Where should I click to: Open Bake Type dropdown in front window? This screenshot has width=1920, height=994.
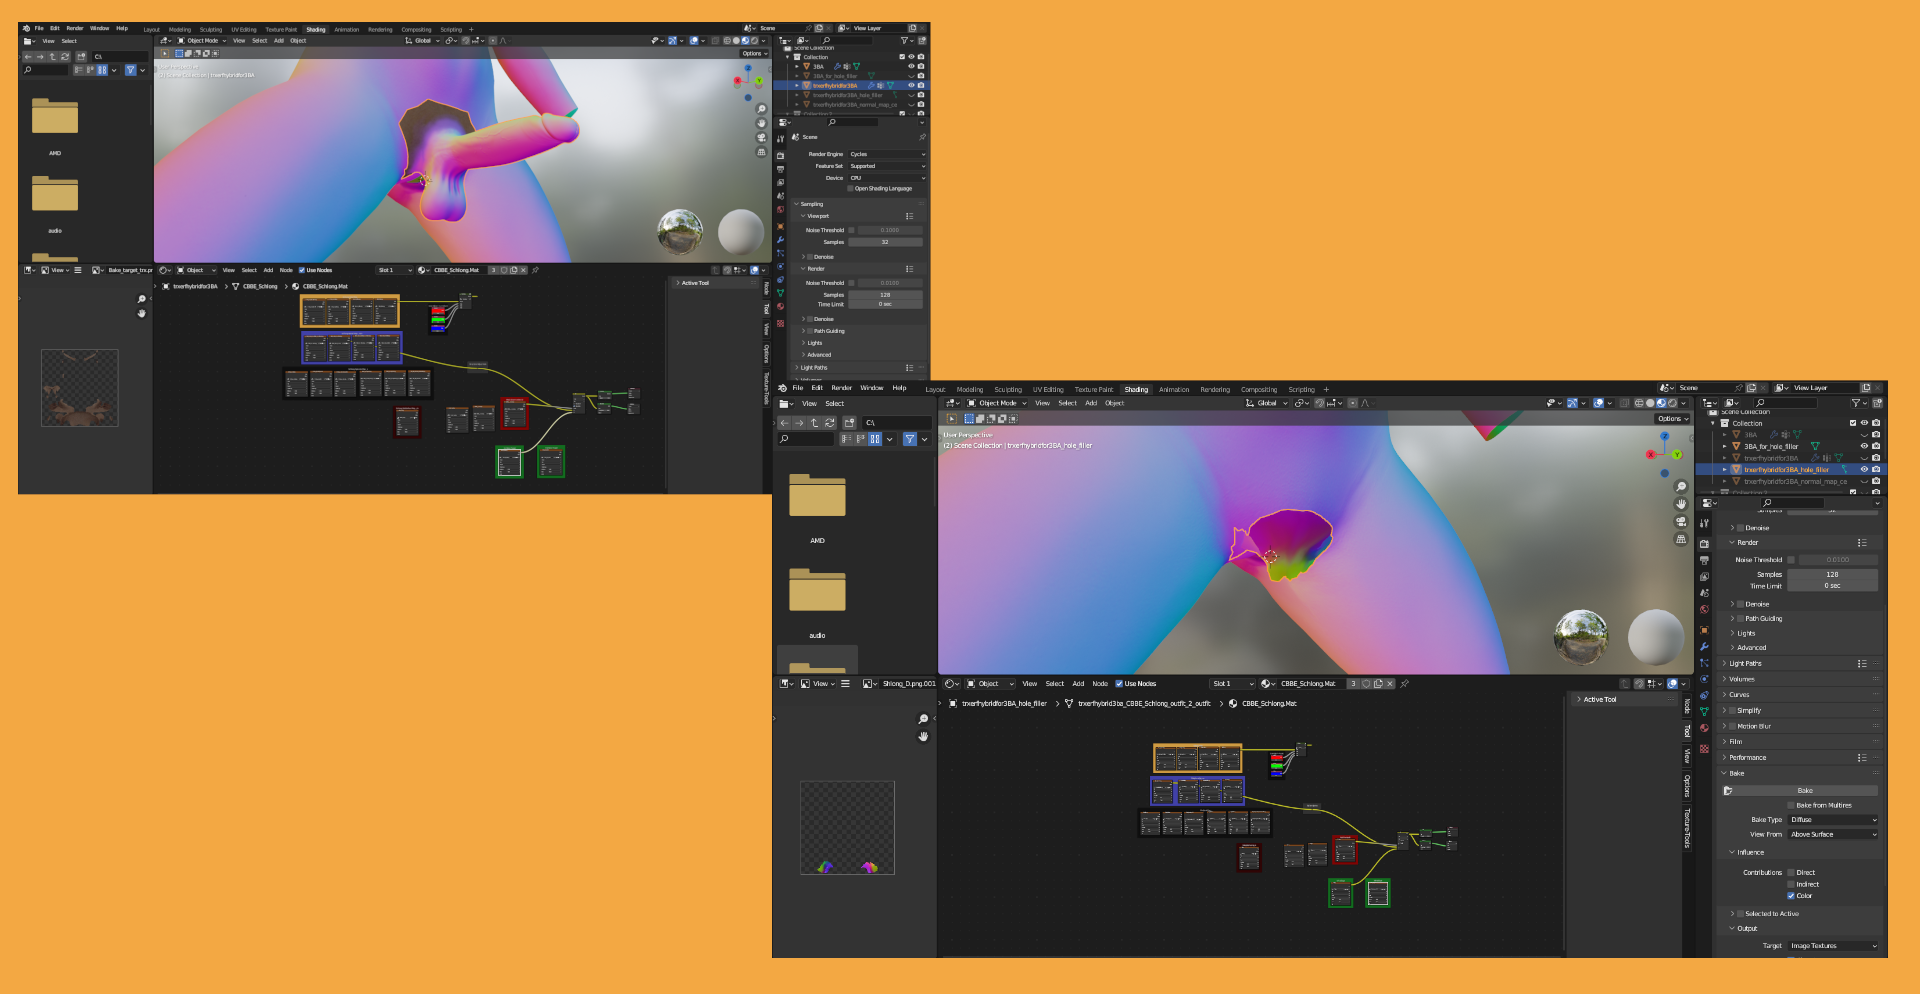[x=1833, y=820]
